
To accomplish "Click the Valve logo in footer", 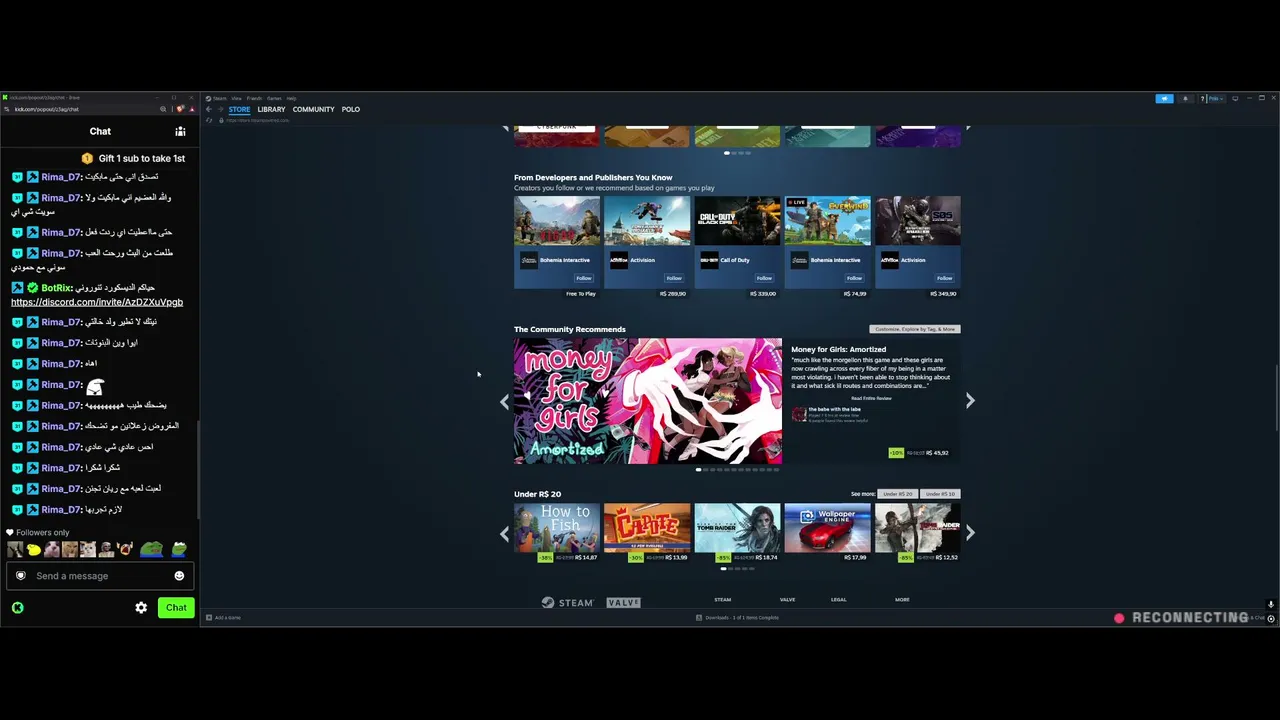I will pos(623,603).
